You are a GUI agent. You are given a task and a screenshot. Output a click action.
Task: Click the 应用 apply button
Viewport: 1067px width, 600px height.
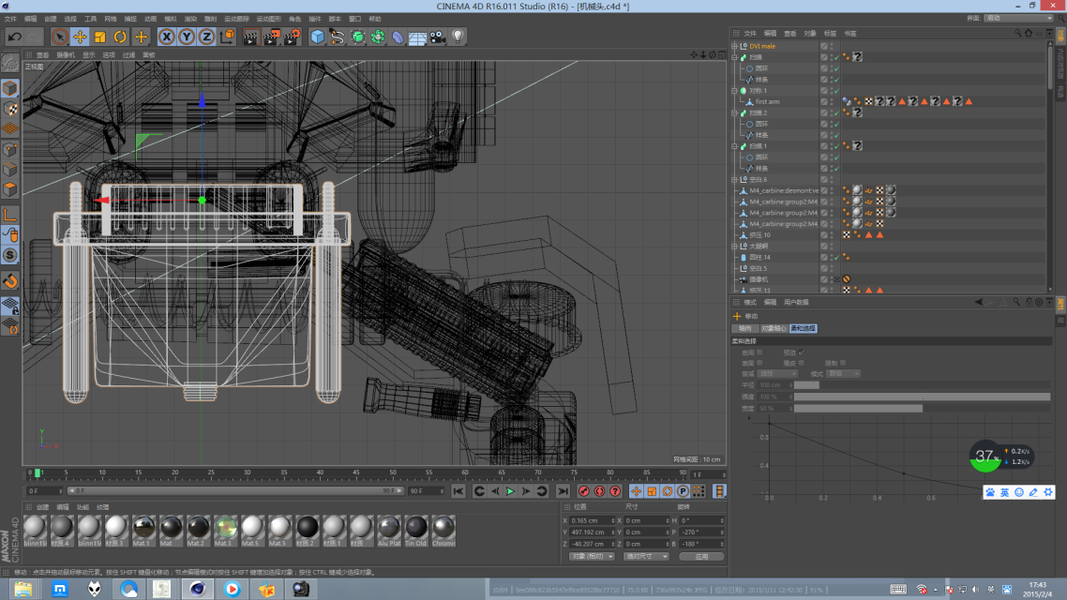click(x=701, y=556)
